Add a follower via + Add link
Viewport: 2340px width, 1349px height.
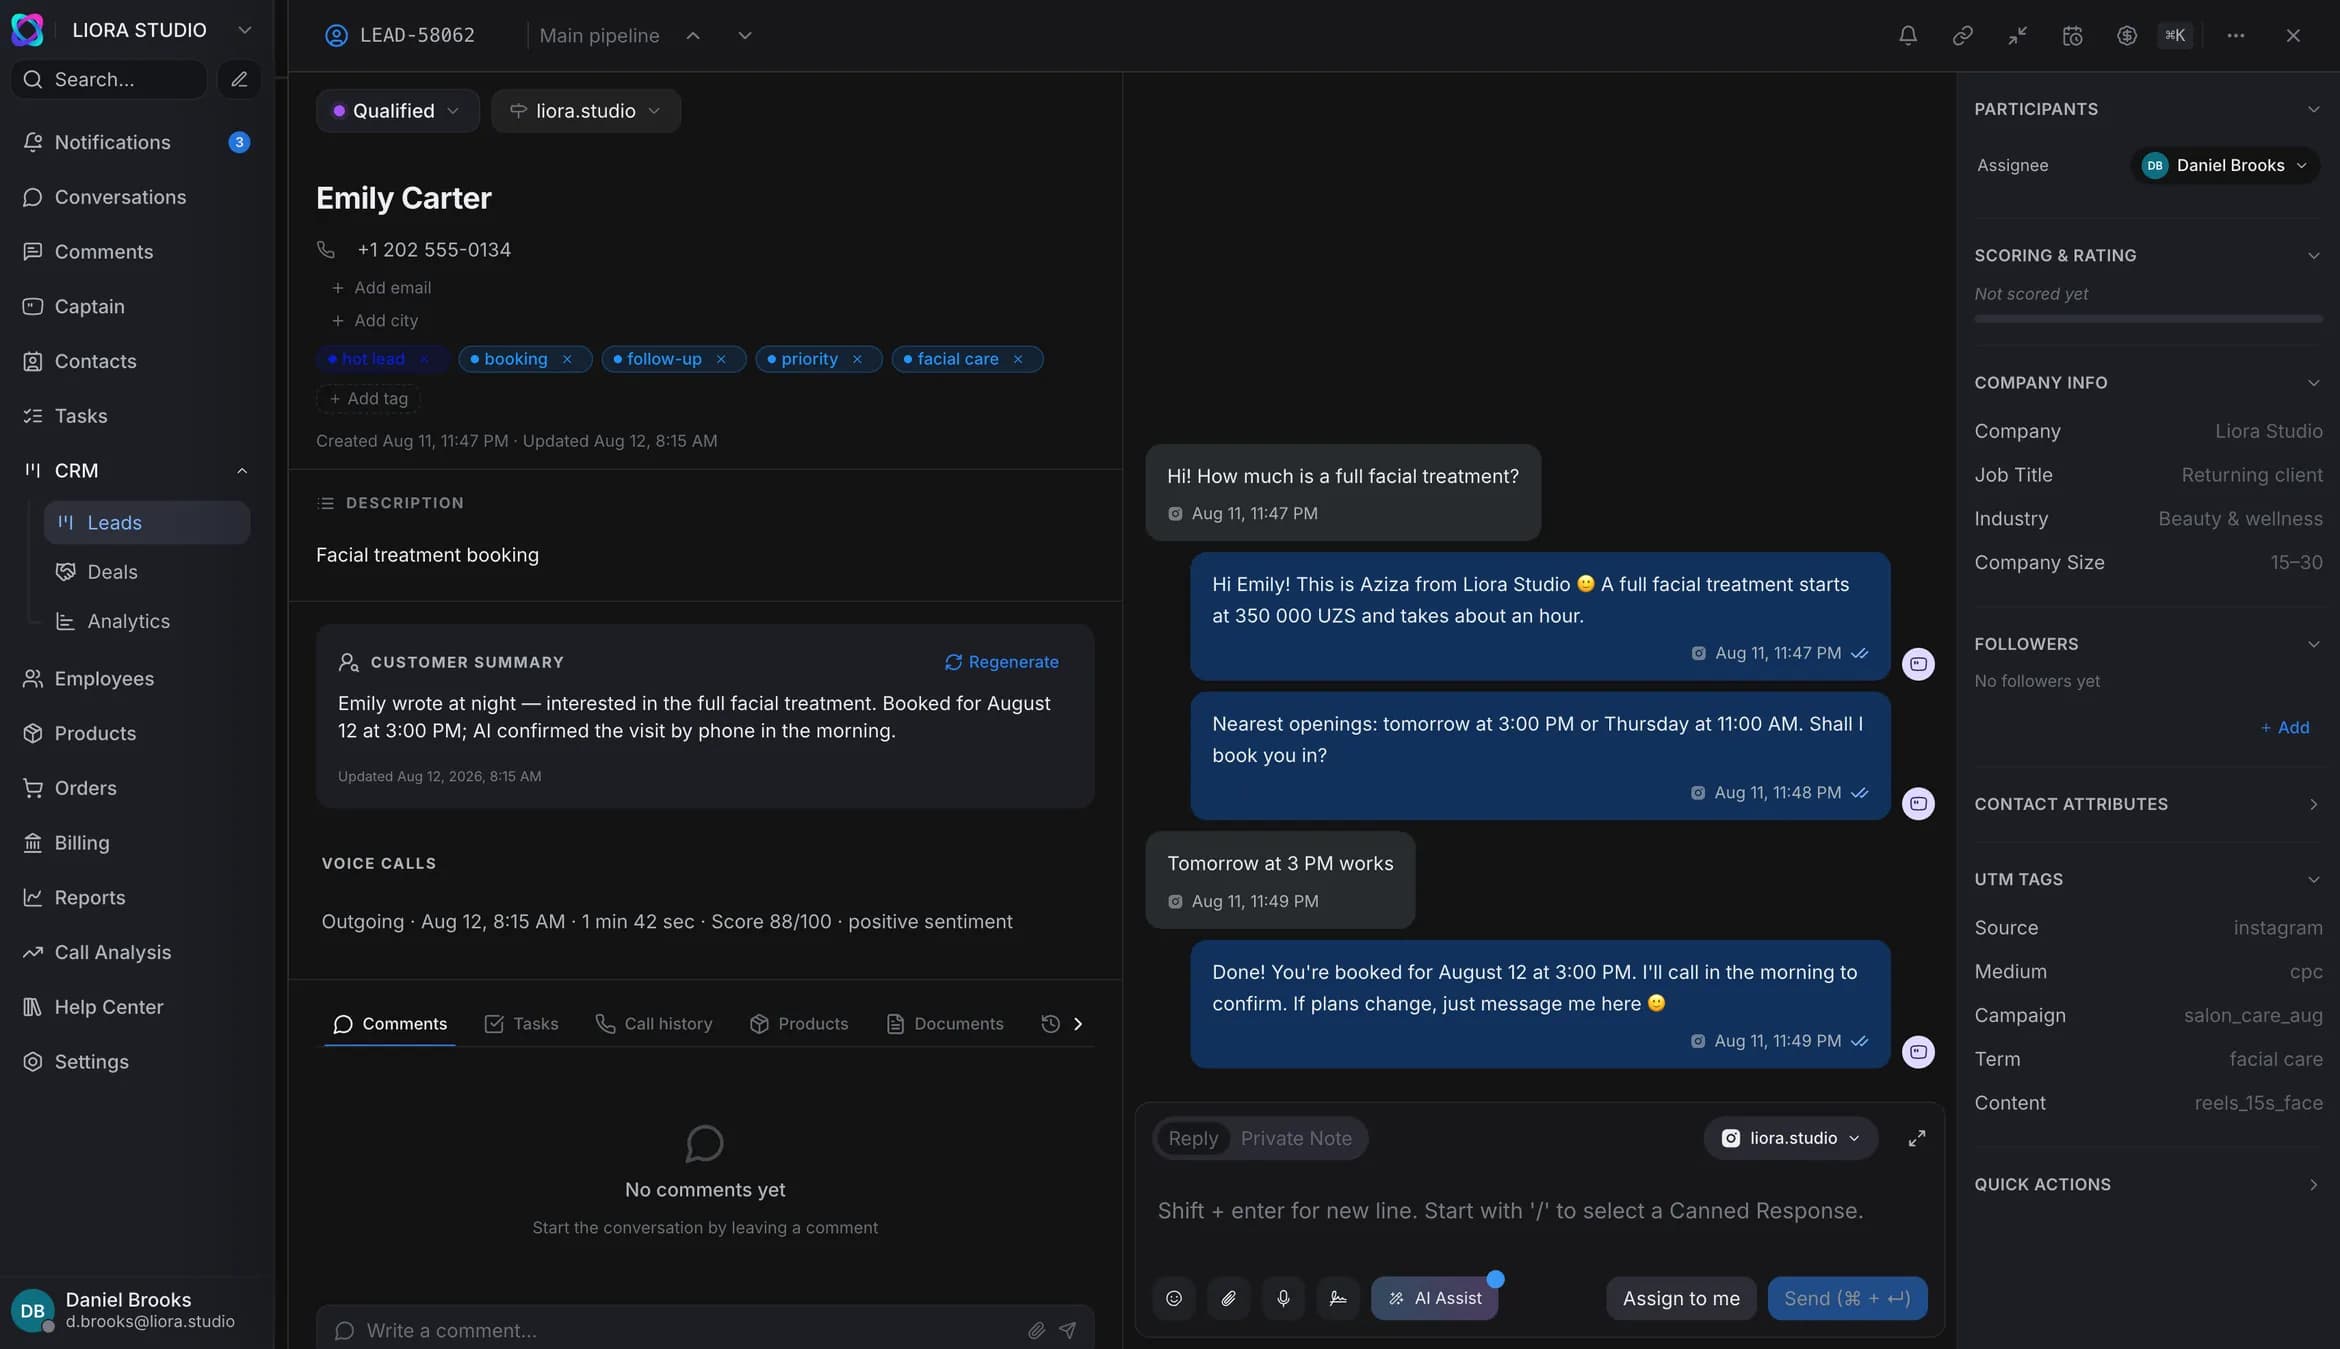[2285, 727]
